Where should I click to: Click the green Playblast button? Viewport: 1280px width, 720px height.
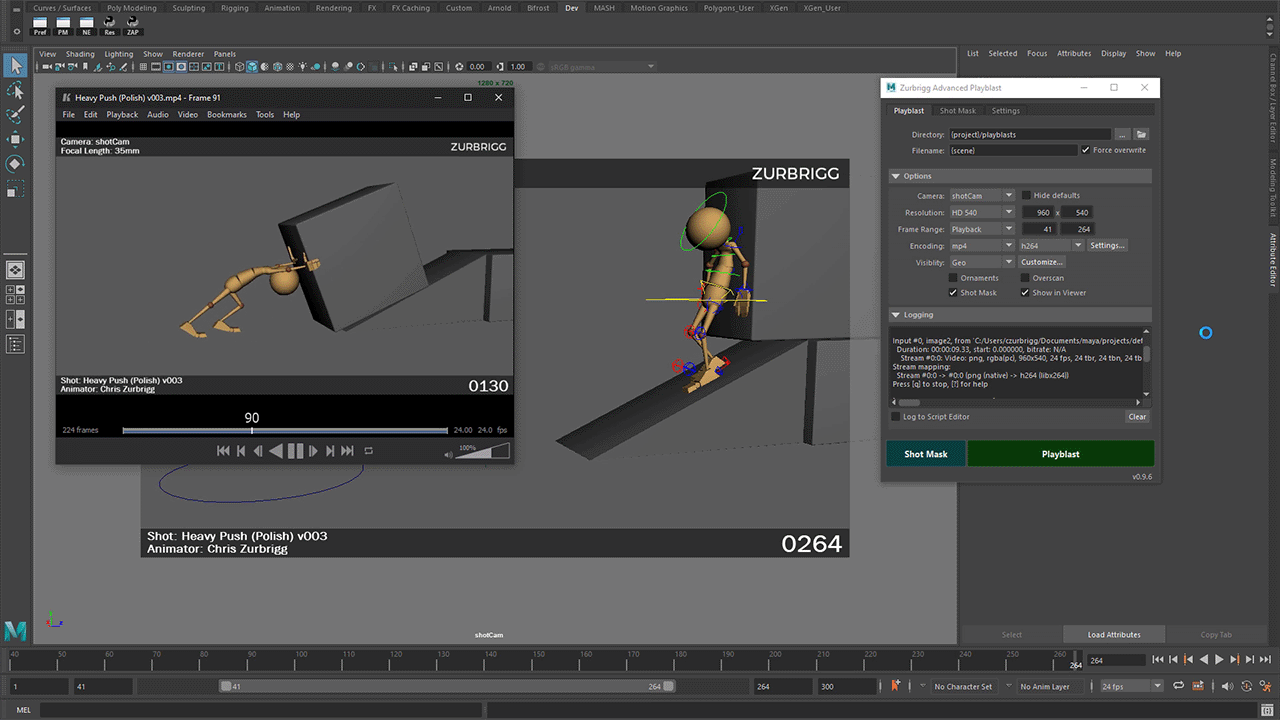[x=1060, y=454]
